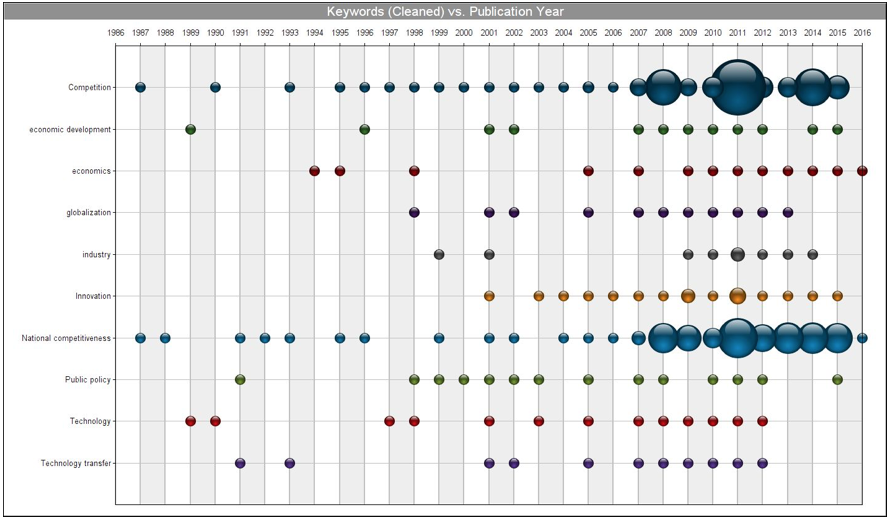The image size is (893, 521).
Task: Select the larger Innovation bubble at 2009
Action: pyautogui.click(x=688, y=296)
